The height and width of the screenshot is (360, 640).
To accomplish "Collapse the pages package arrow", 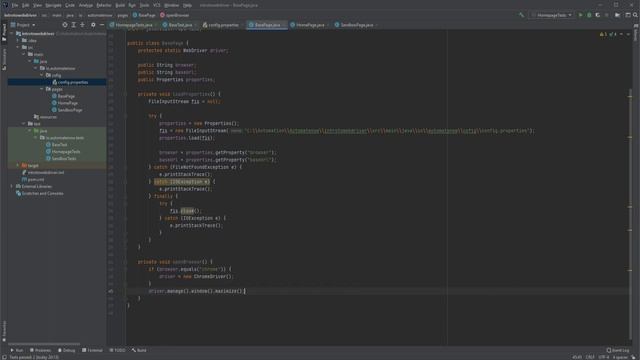I will (x=41, y=89).
